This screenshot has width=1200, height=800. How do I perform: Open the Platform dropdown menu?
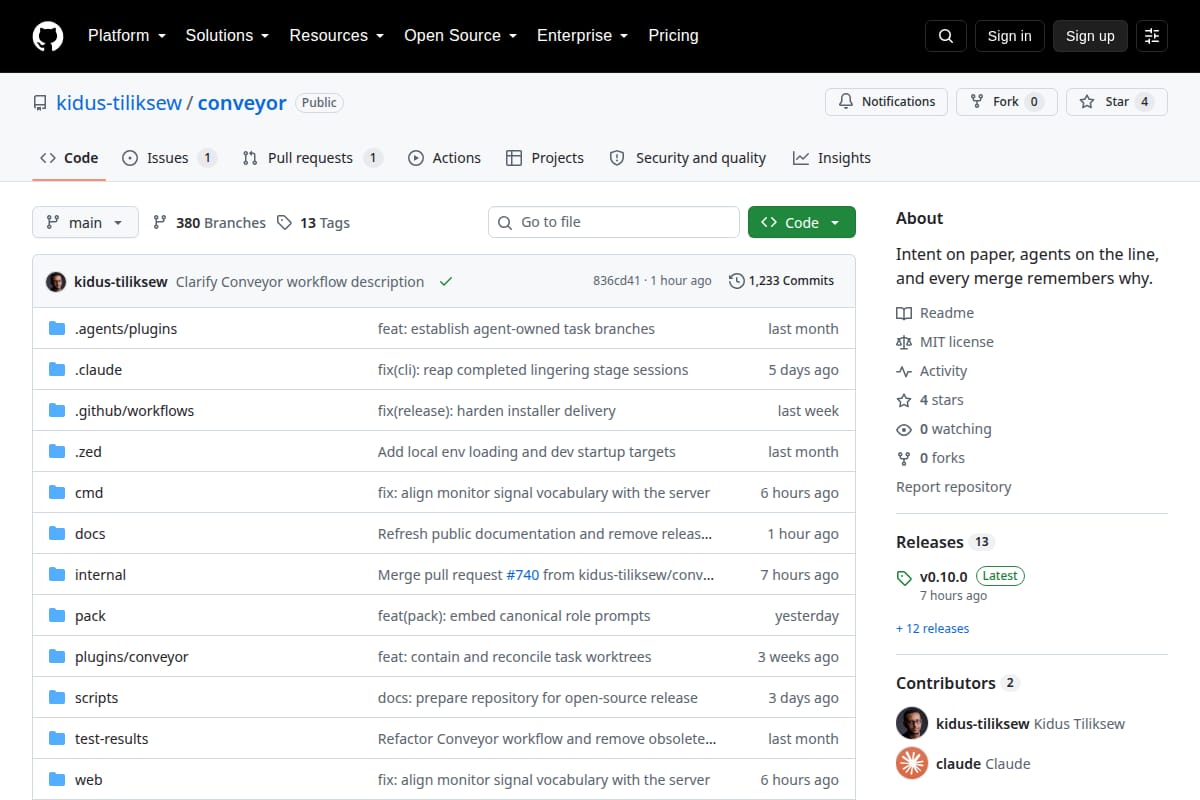126,36
